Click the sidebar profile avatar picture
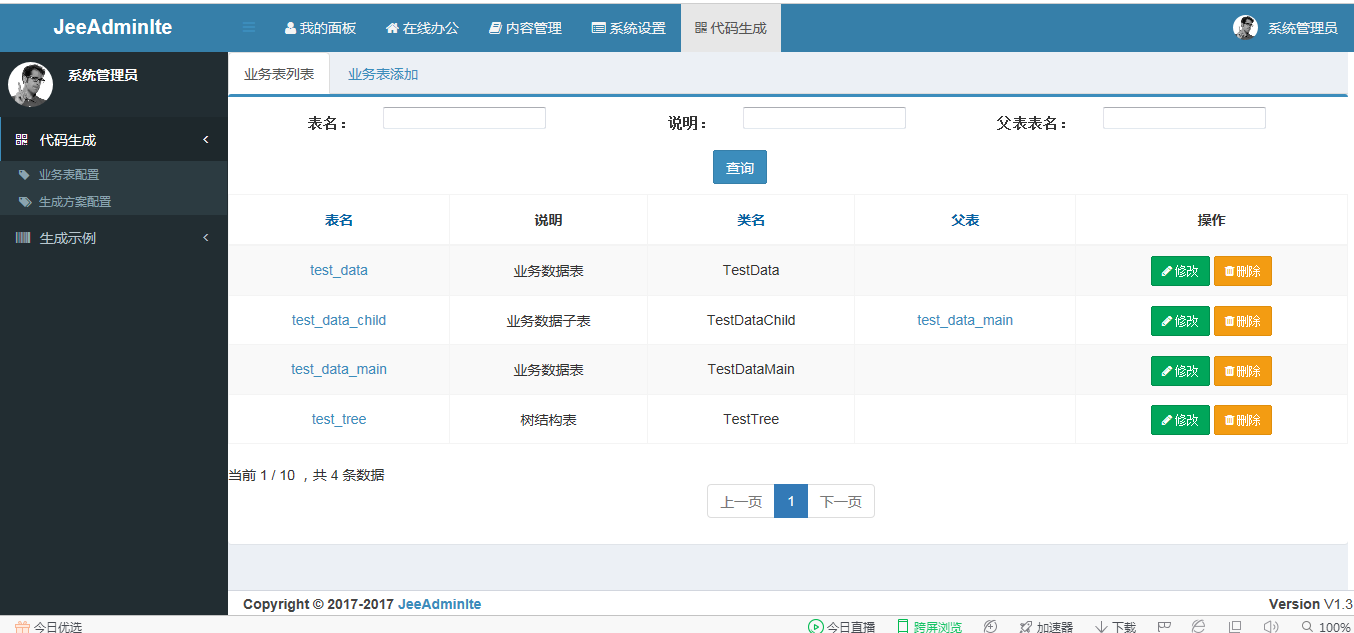Image resolution: width=1354 pixels, height=633 pixels. click(30, 85)
